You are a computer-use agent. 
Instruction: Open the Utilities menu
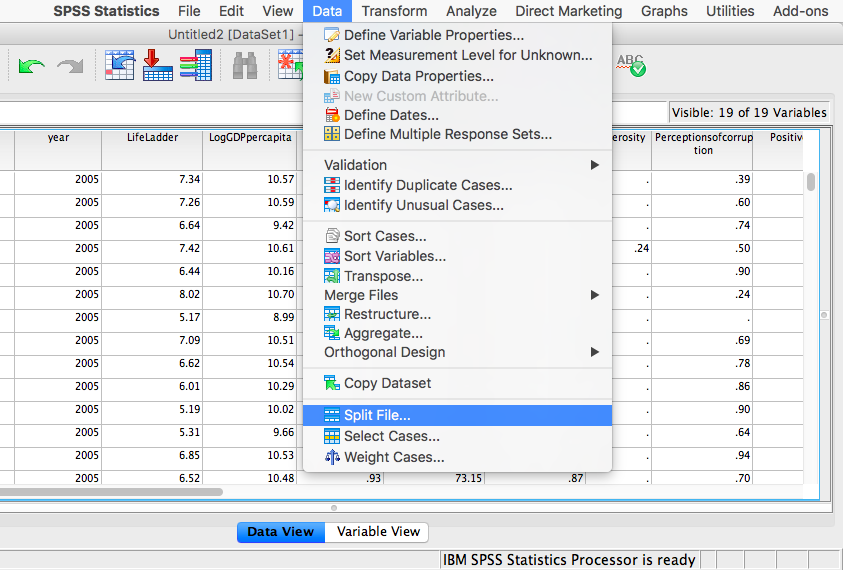tap(730, 11)
